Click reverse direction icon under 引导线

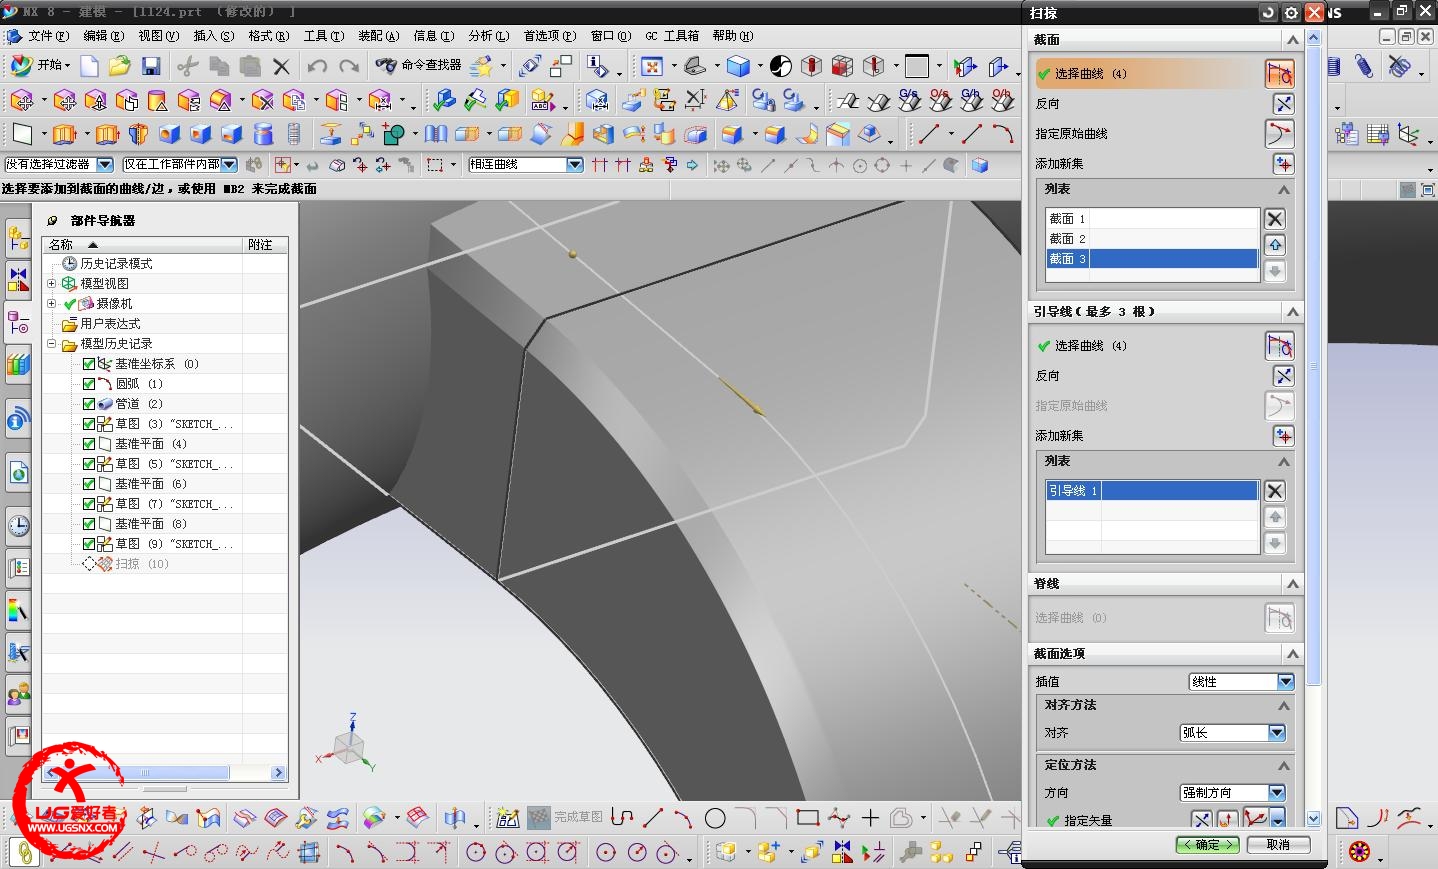tap(1283, 376)
